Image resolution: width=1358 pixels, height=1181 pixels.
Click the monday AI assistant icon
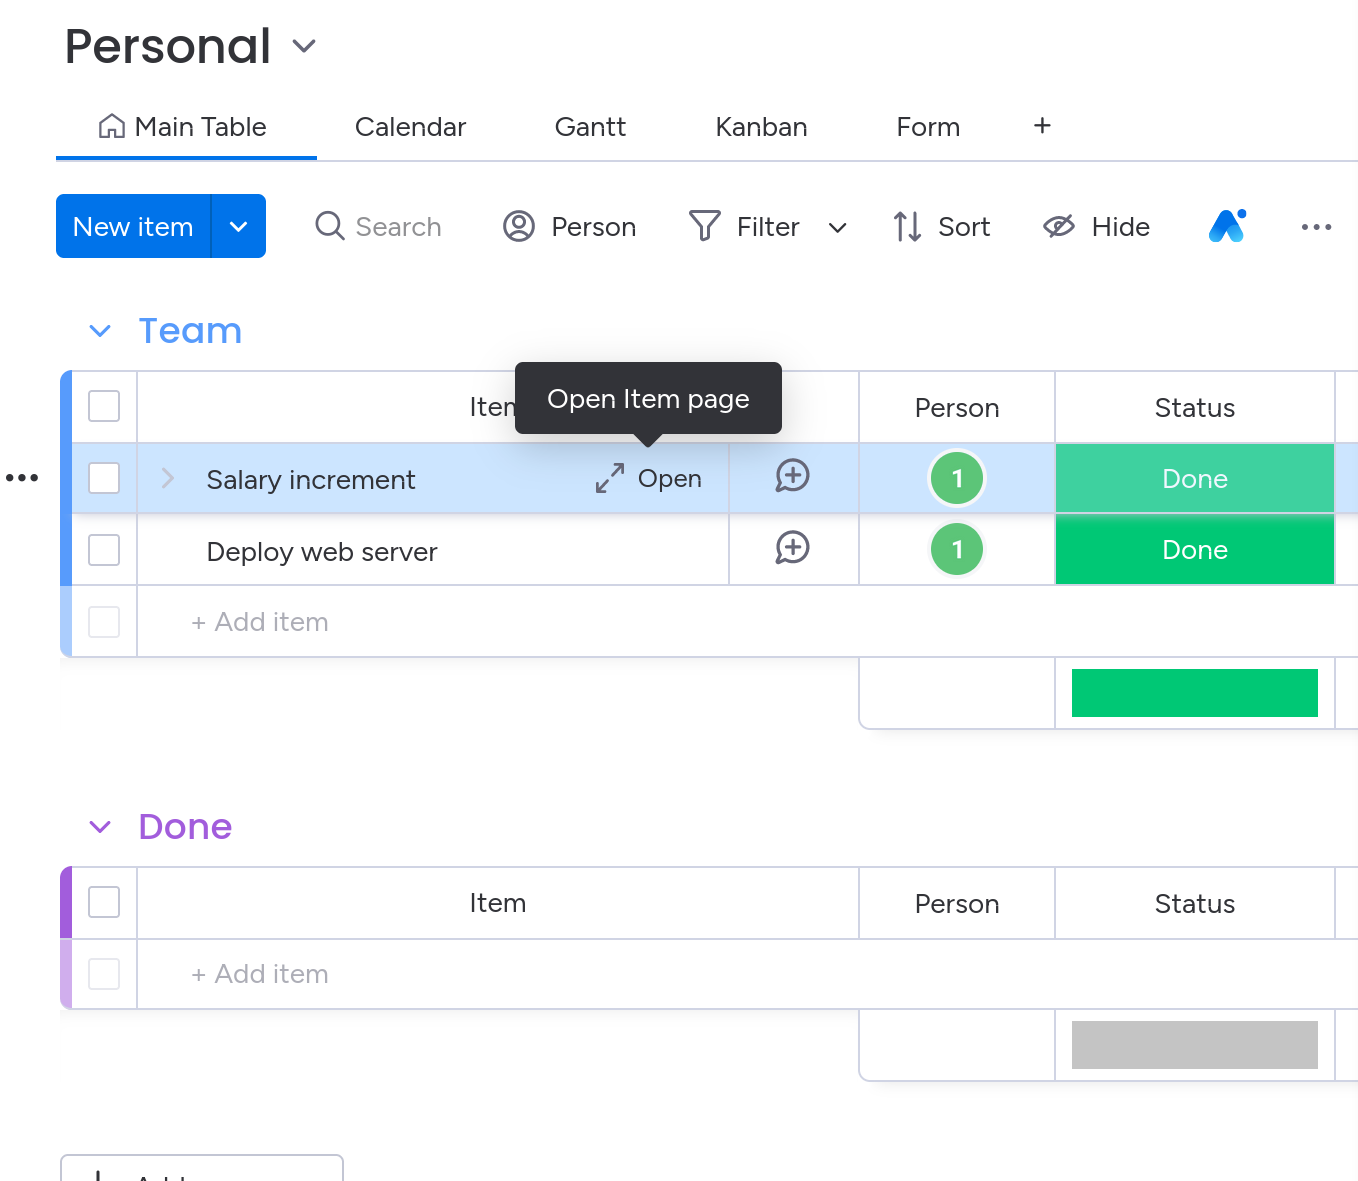point(1227,227)
